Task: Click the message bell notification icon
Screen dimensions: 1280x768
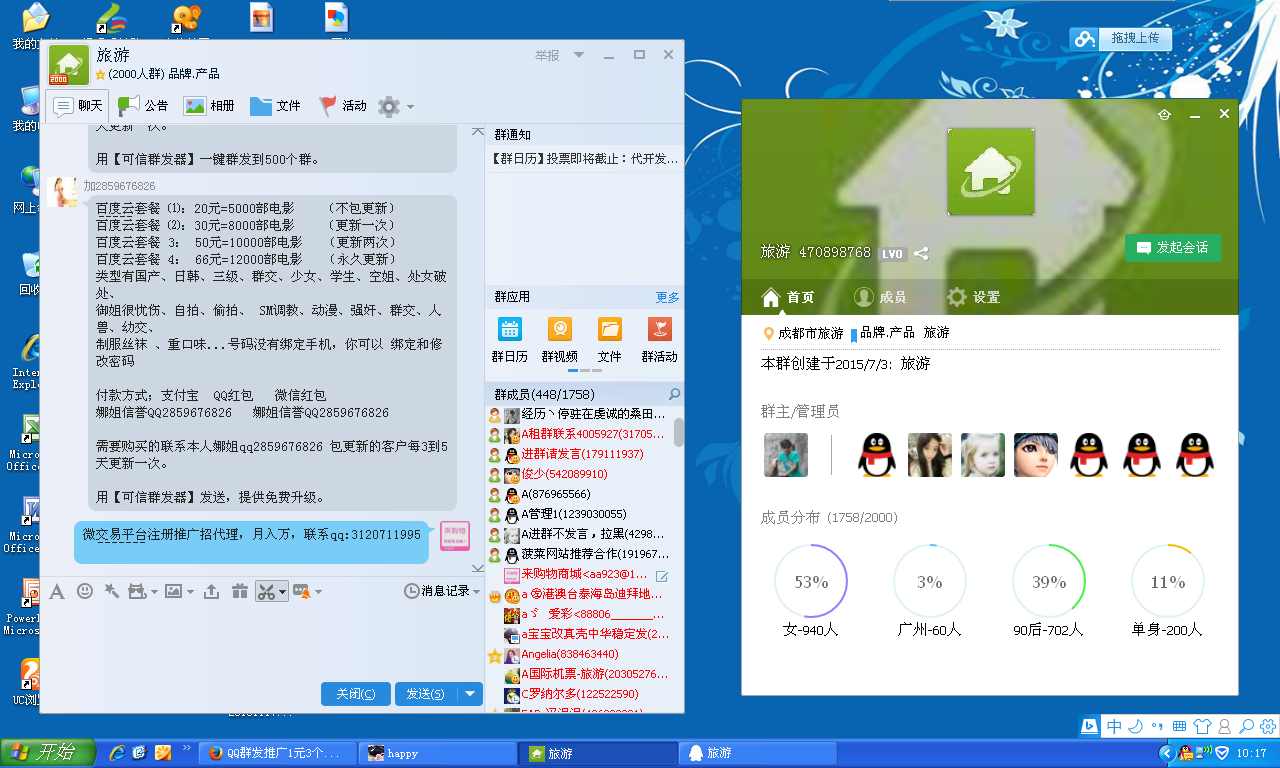Action: coord(300,591)
